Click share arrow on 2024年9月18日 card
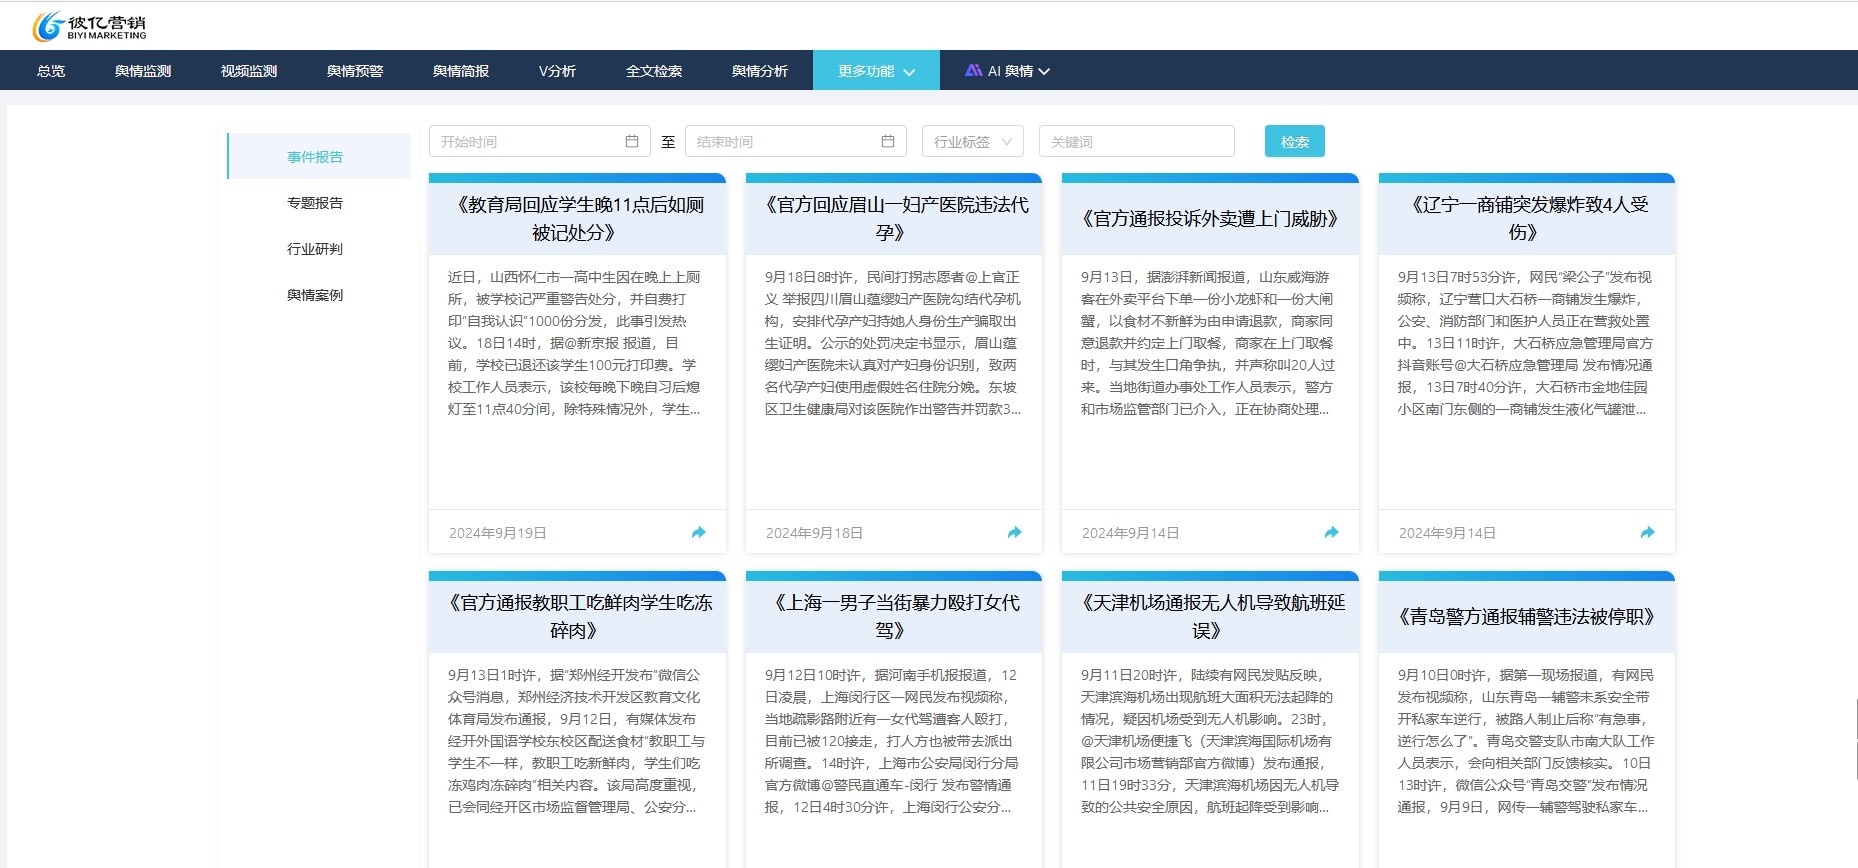Screen dimensions: 1858x868 [1014, 533]
